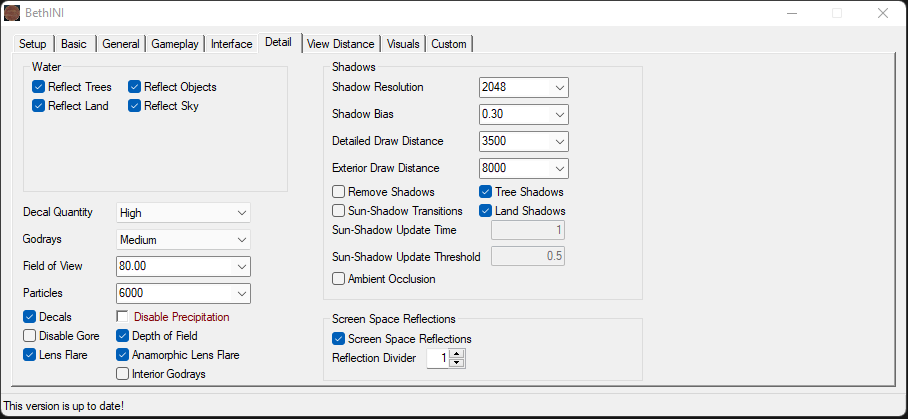The height and width of the screenshot is (419, 908).
Task: Enable Remove Shadows checkbox
Action: click(339, 191)
